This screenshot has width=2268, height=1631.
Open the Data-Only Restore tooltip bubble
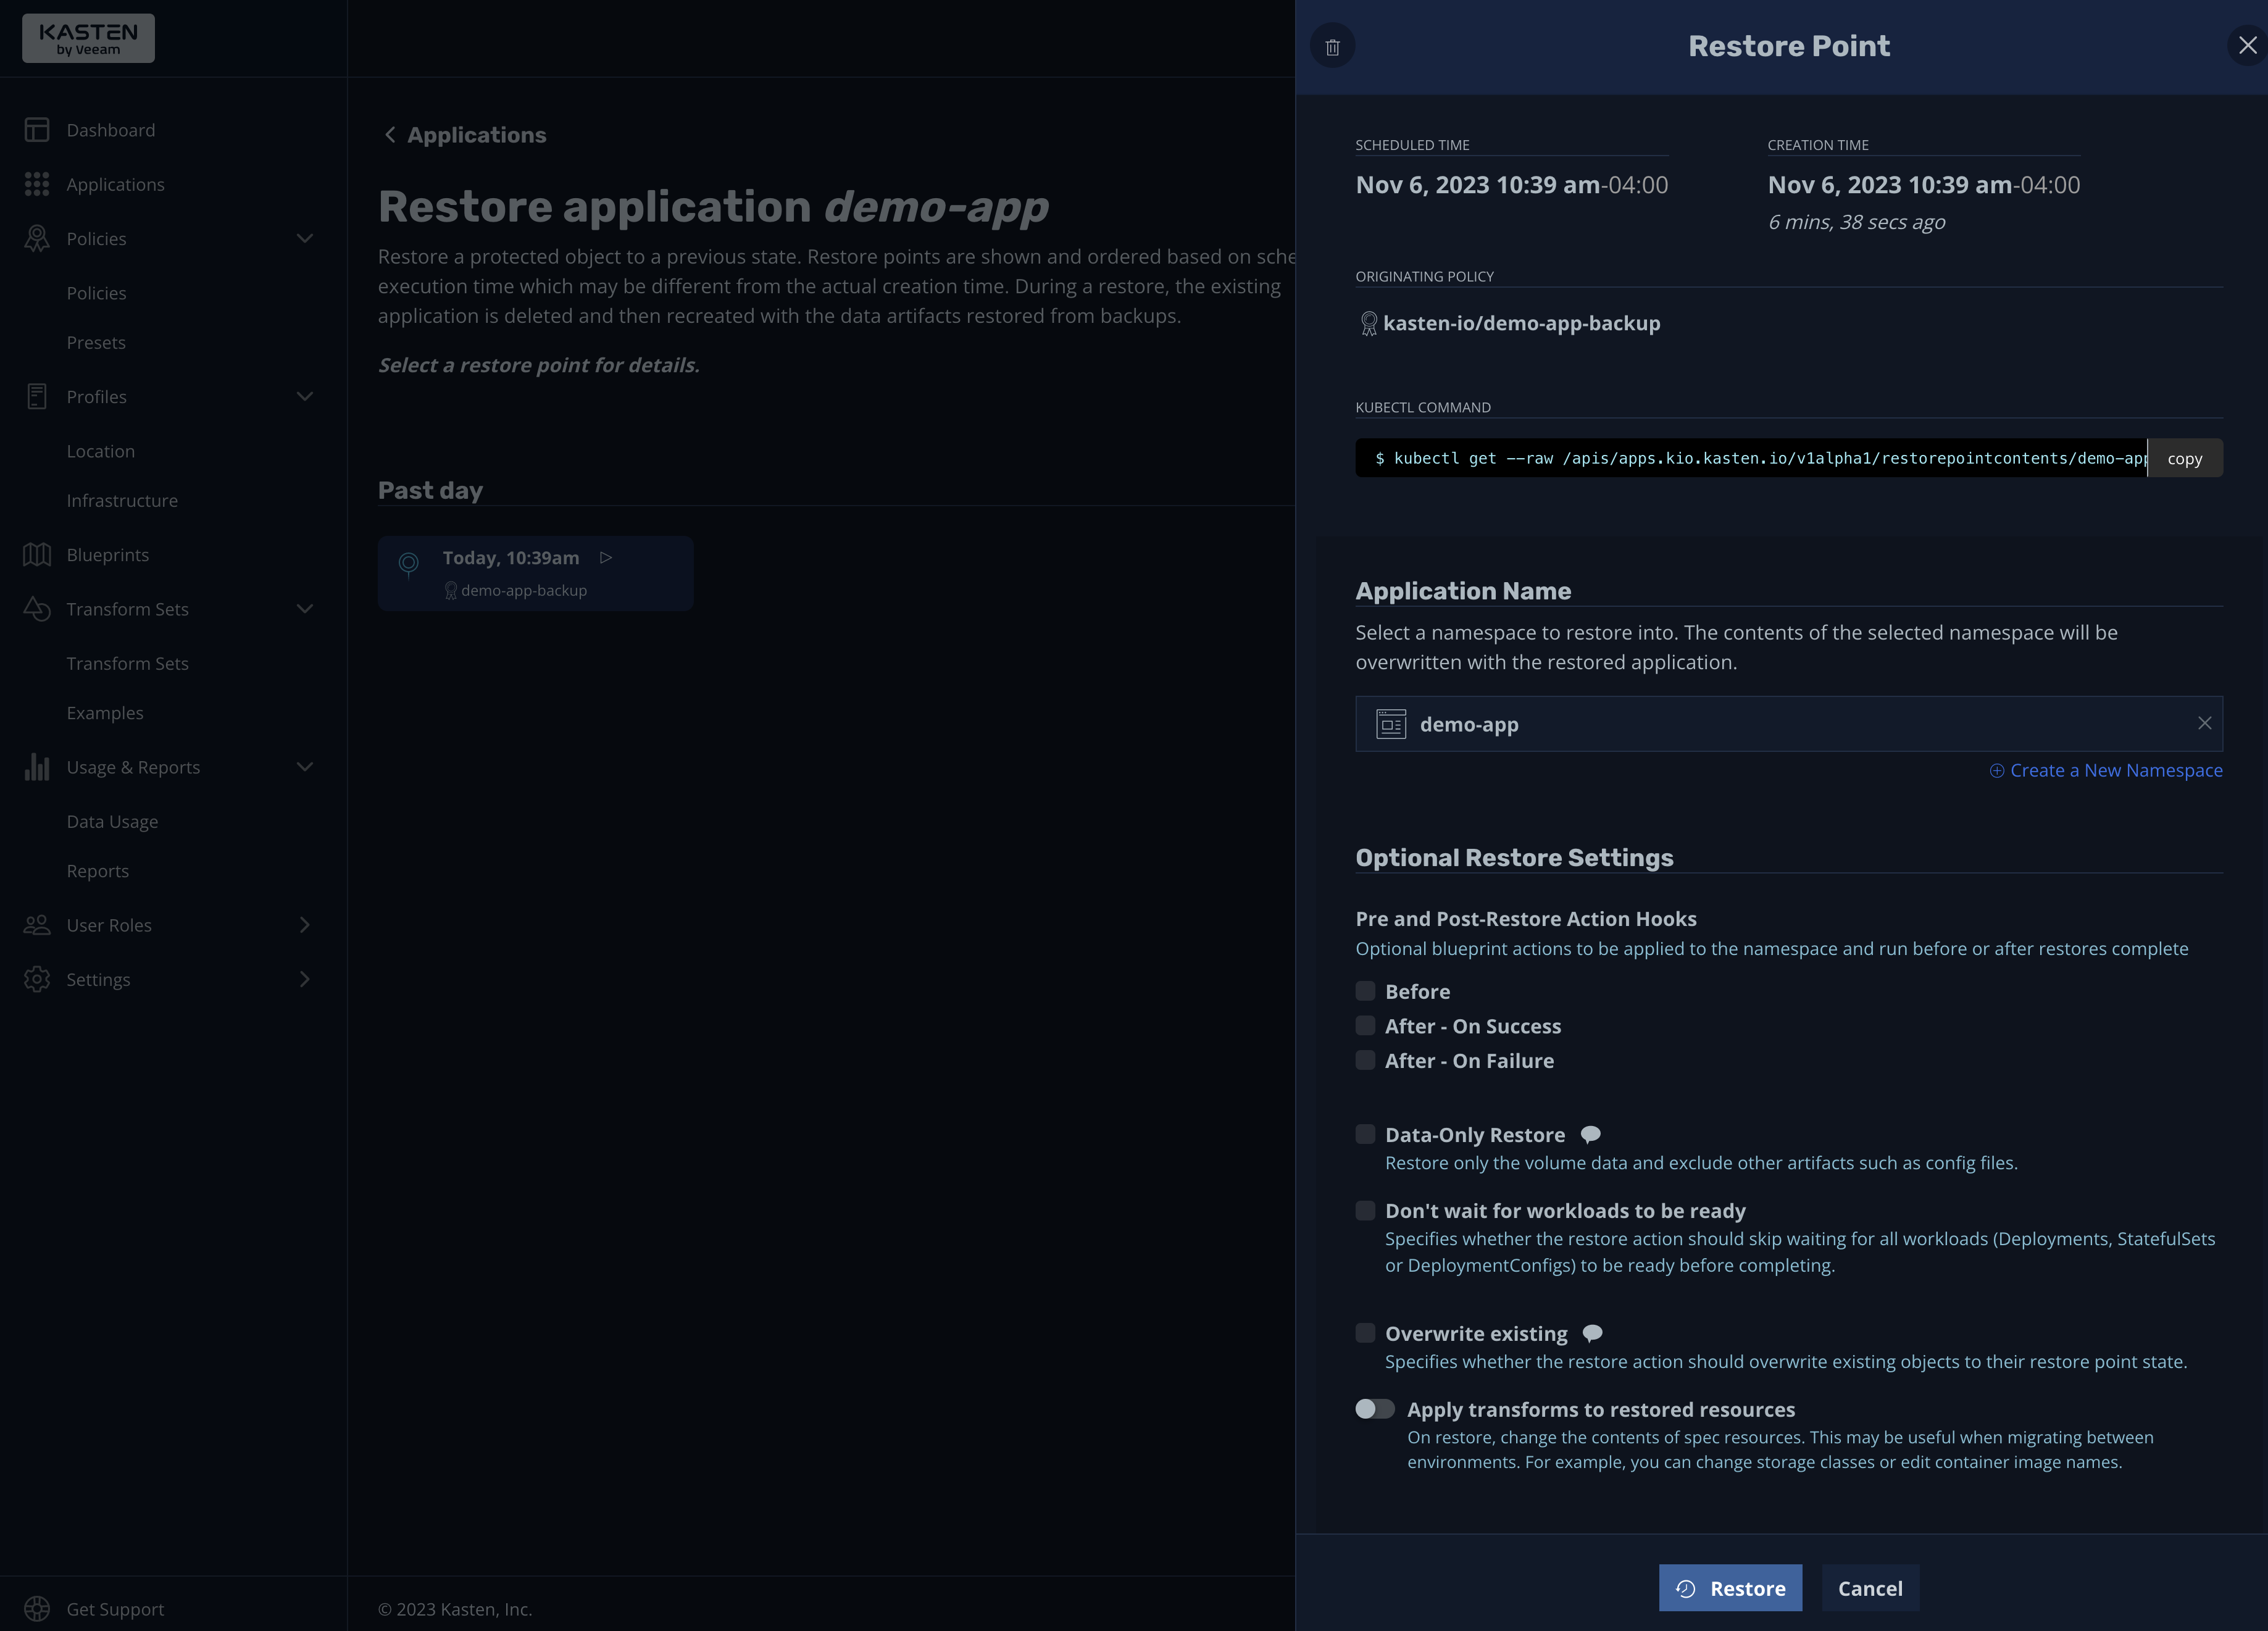1590,1134
